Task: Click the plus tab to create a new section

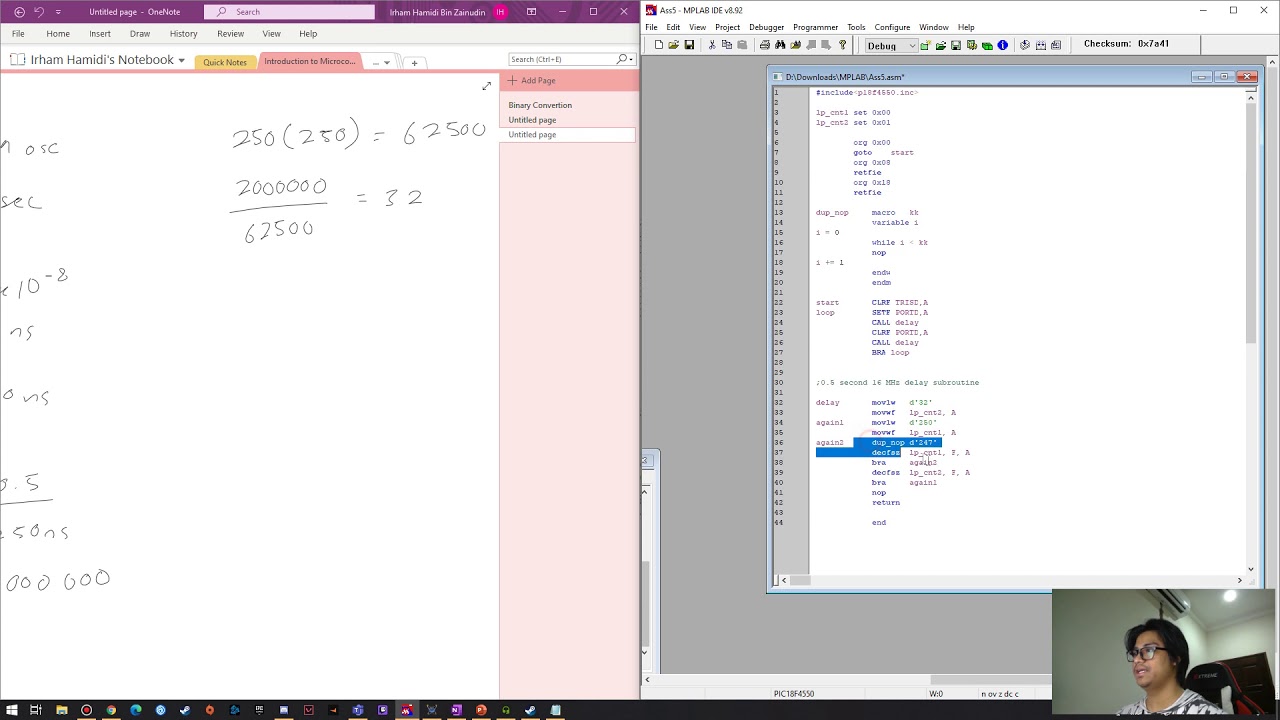Action: click(414, 63)
